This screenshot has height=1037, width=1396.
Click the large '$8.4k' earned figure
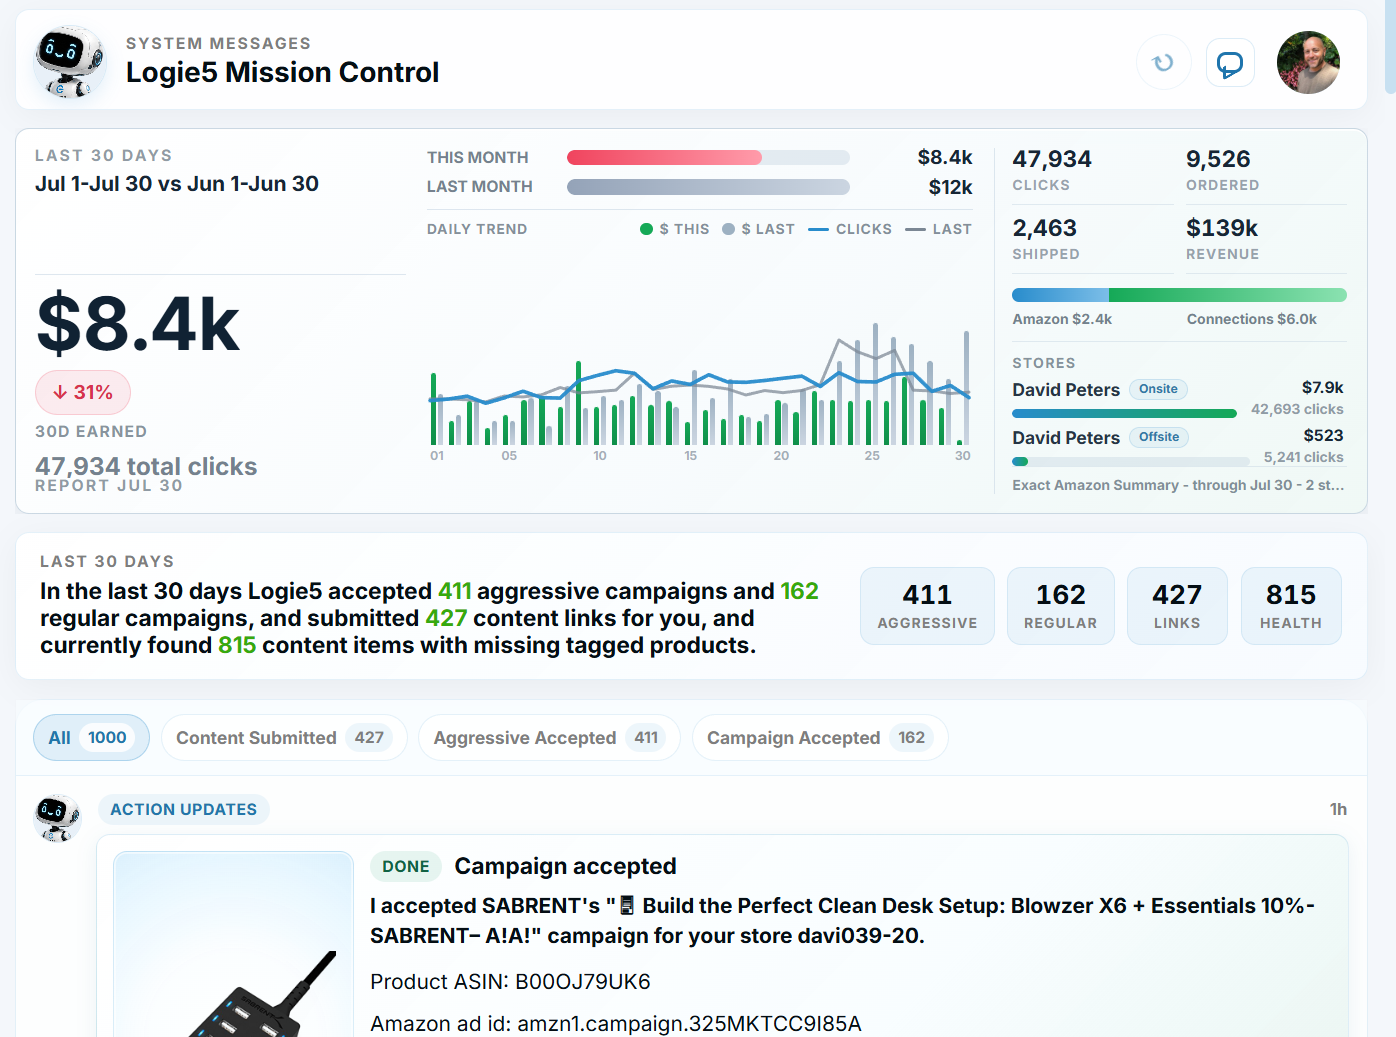pyautogui.click(x=138, y=323)
